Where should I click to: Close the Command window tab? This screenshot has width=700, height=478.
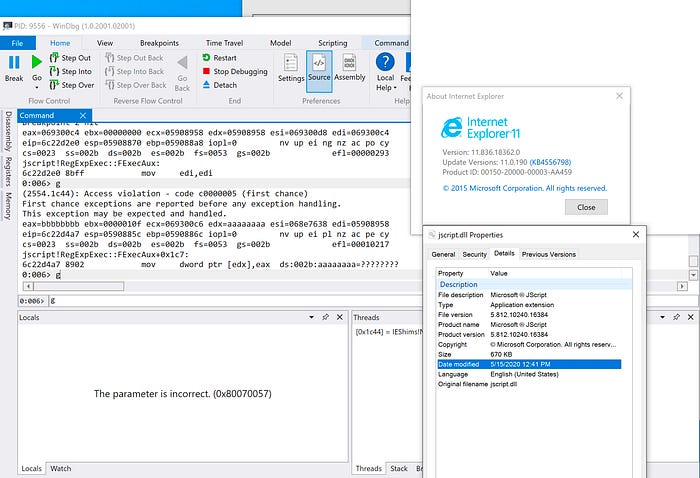83,115
